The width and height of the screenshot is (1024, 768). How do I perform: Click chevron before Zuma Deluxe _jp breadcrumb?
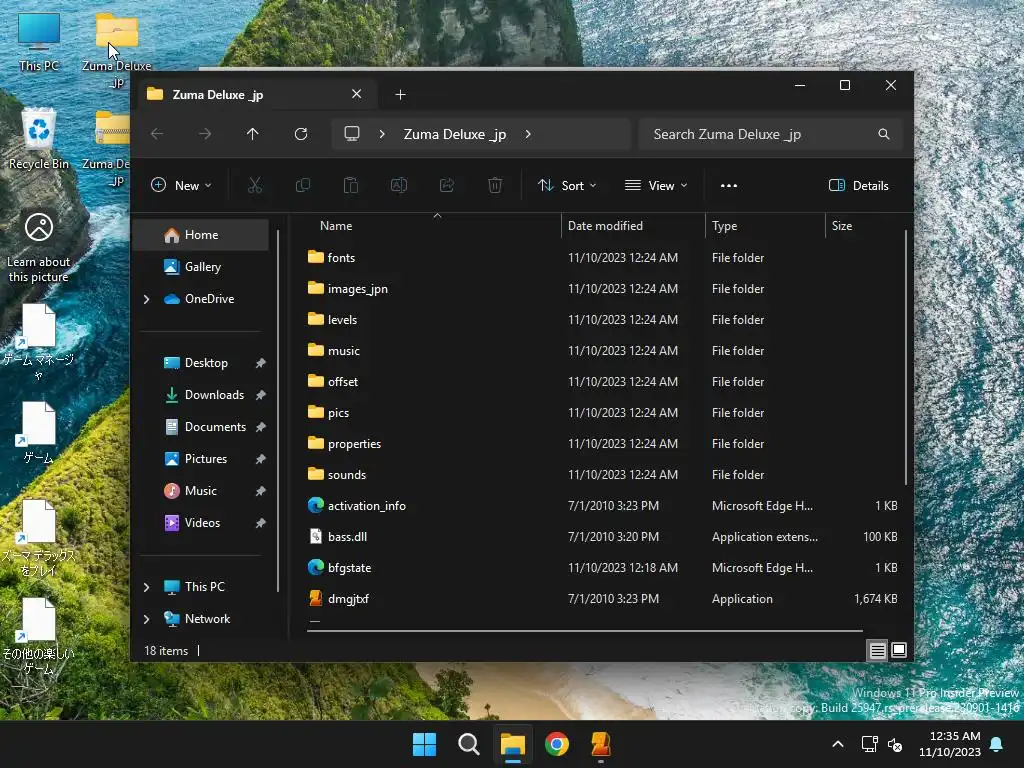(382, 134)
